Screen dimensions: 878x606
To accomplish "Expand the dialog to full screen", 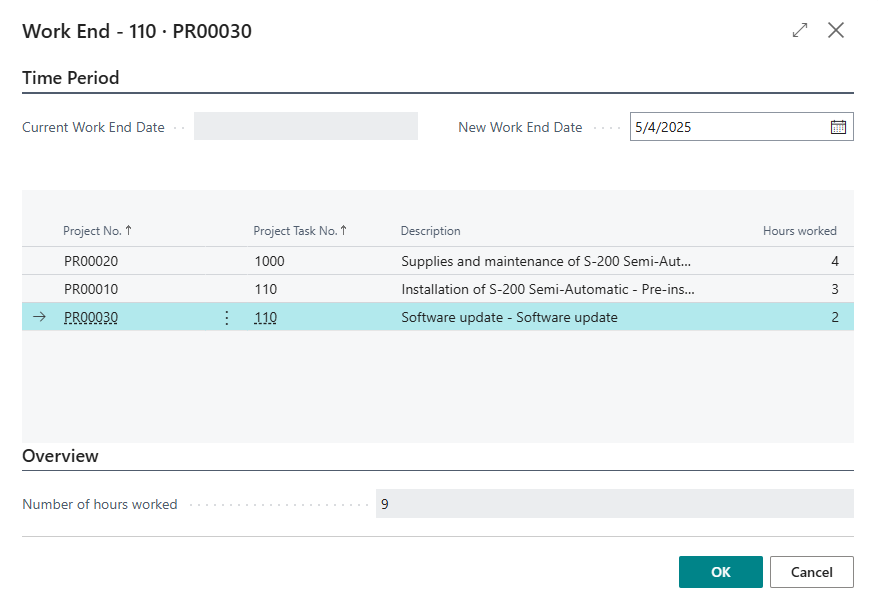I will [800, 30].
